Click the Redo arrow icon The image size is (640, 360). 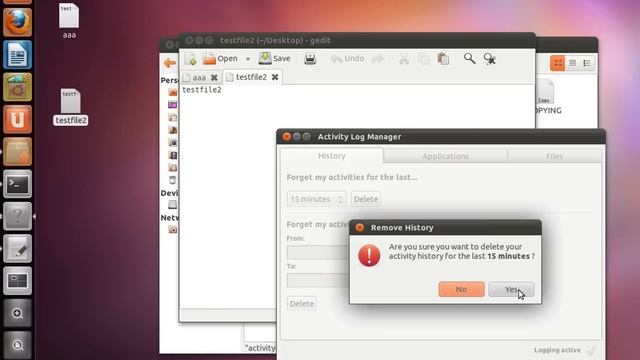pos(378,59)
